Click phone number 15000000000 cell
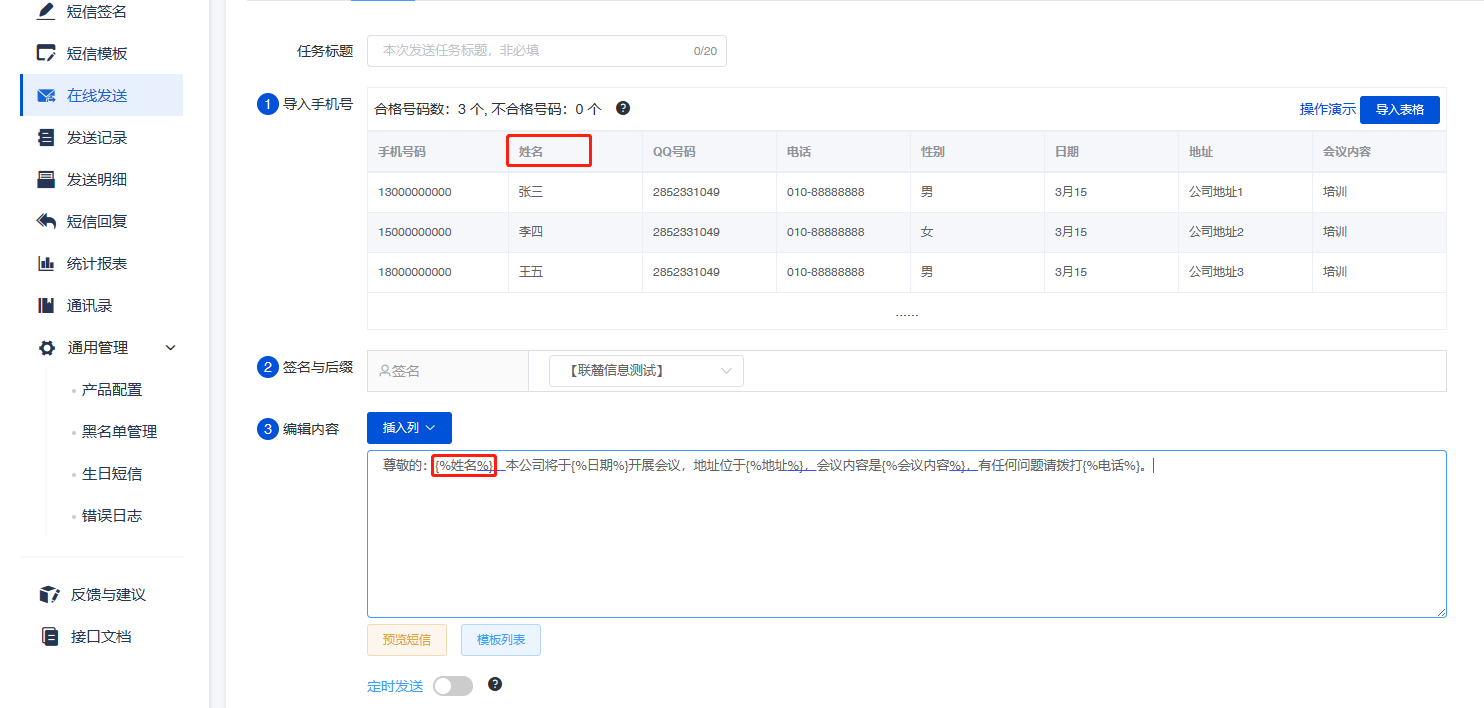 click(438, 232)
